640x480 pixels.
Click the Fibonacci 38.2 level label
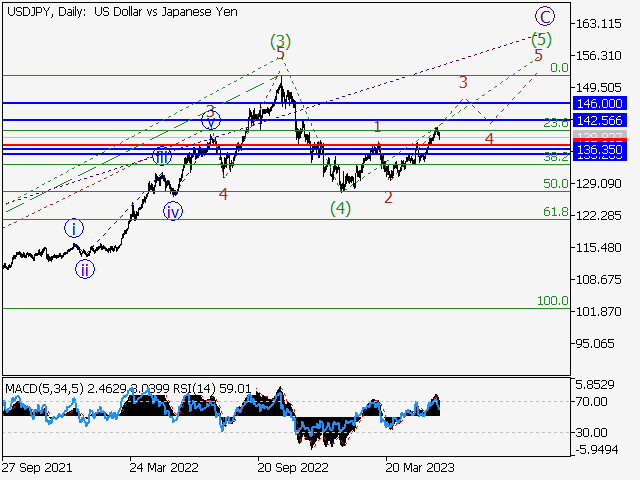pos(556,157)
